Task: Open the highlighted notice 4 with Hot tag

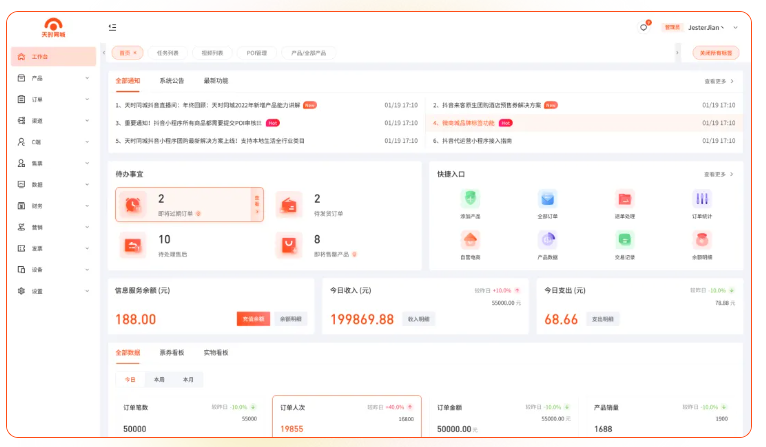Action: click(467, 123)
